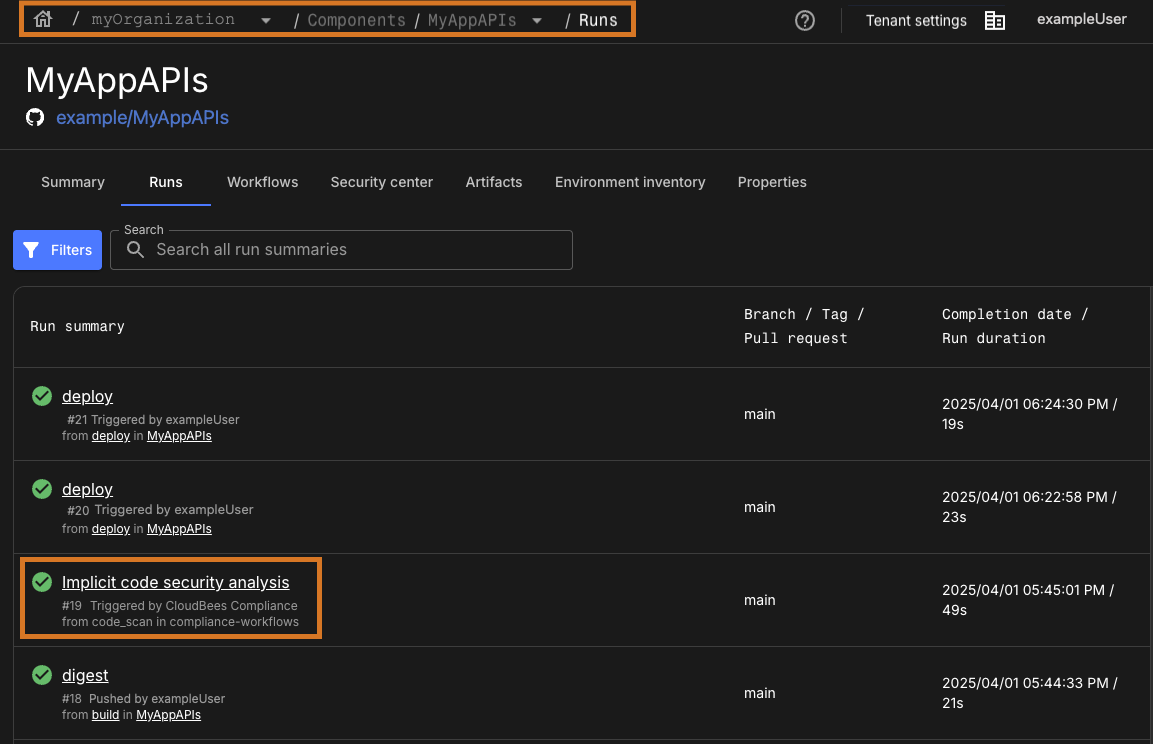Open the example/MyAppAPIs repository link
This screenshot has width=1153, height=744.
[x=142, y=118]
